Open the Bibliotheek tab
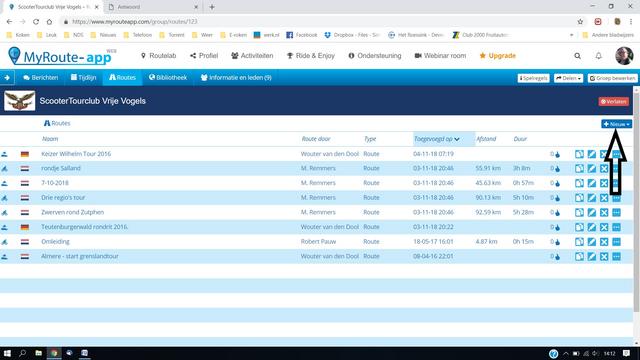 tap(168, 78)
